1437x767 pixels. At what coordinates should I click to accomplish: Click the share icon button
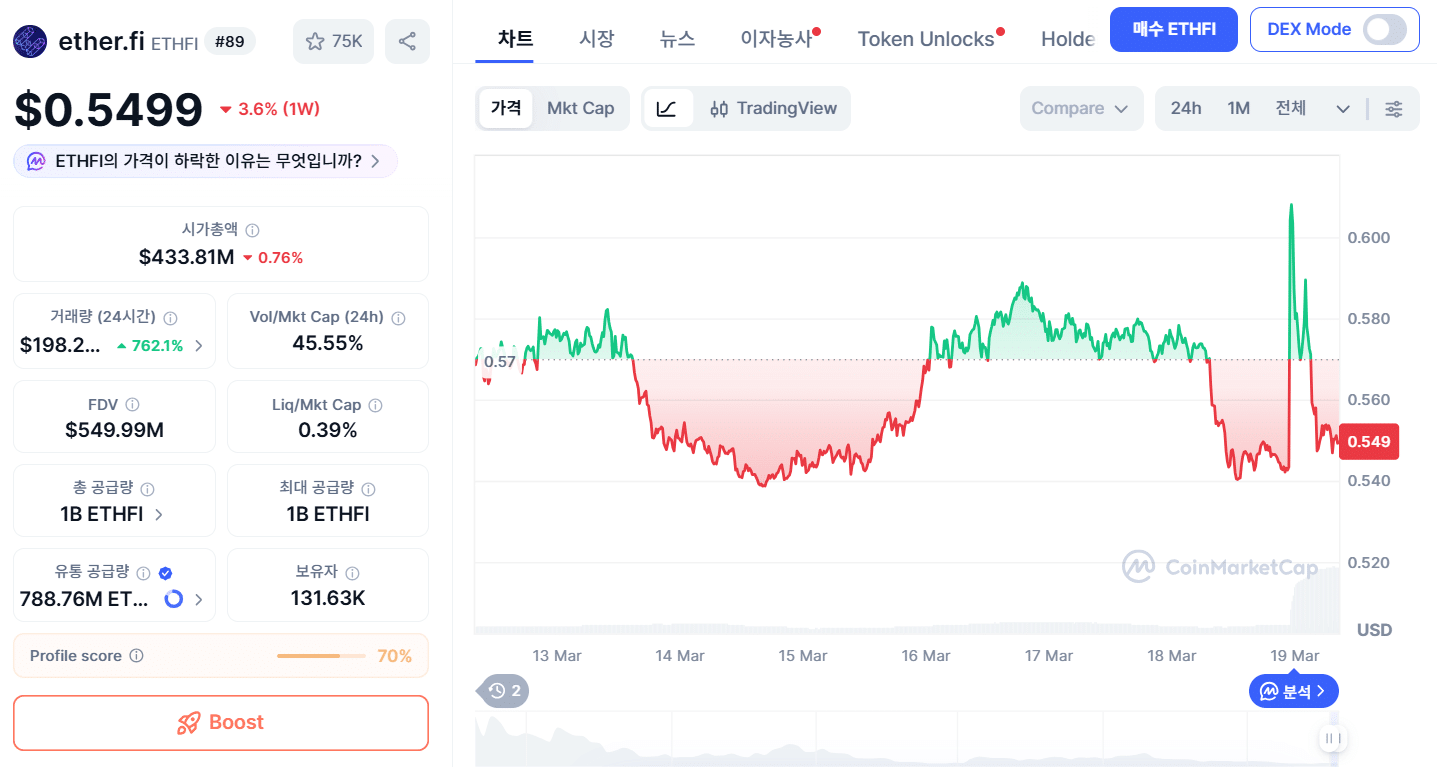pyautogui.click(x=407, y=41)
